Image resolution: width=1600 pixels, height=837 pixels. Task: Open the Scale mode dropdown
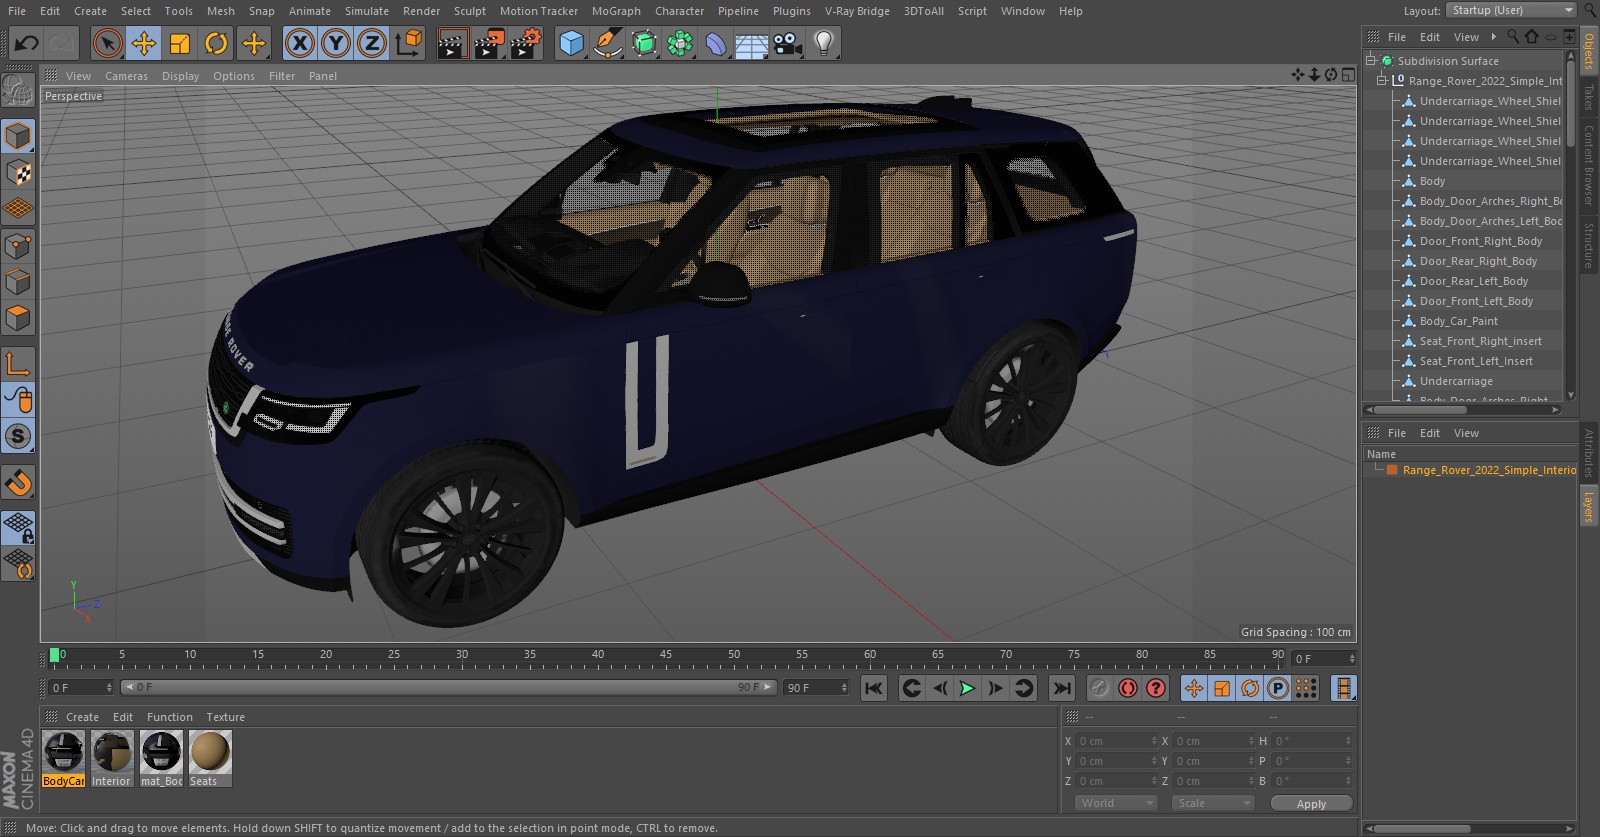coord(1213,803)
